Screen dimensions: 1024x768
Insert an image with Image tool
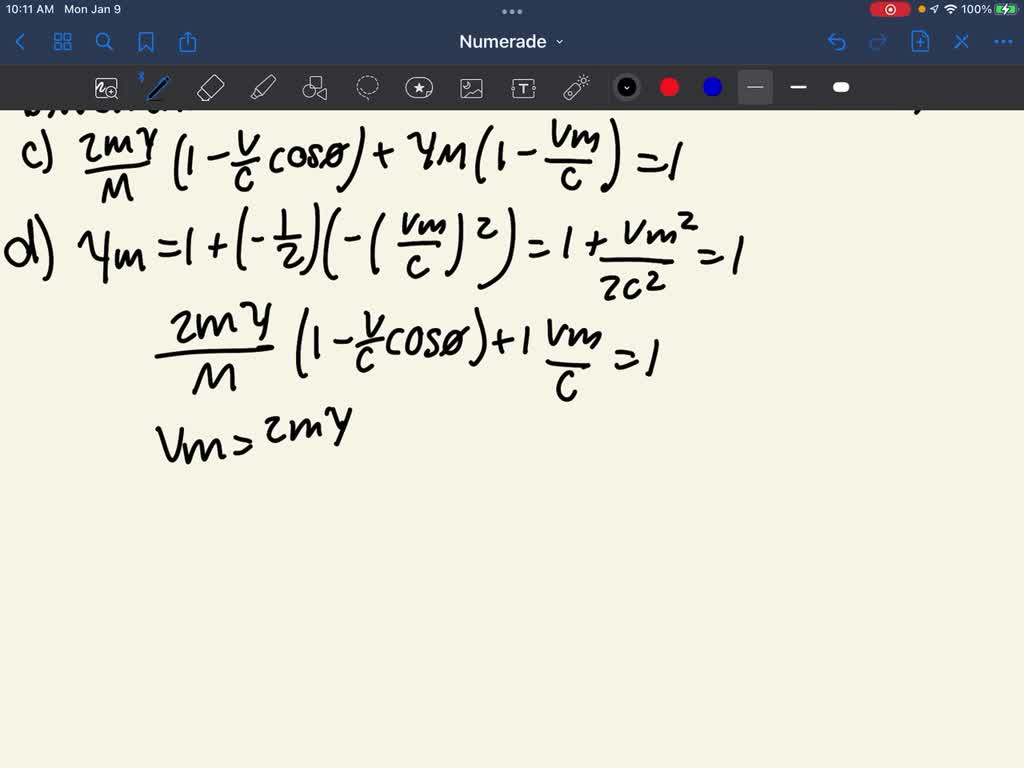(x=471, y=88)
